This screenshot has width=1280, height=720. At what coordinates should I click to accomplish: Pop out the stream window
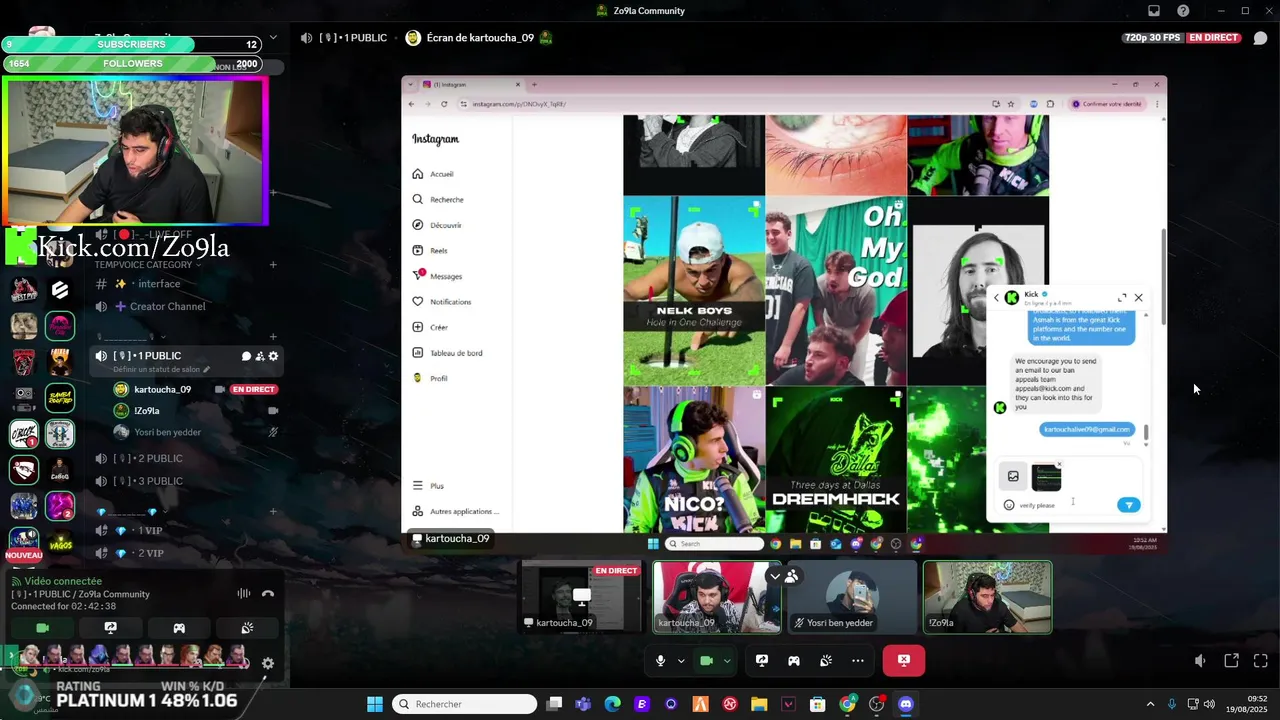coord(1231,661)
